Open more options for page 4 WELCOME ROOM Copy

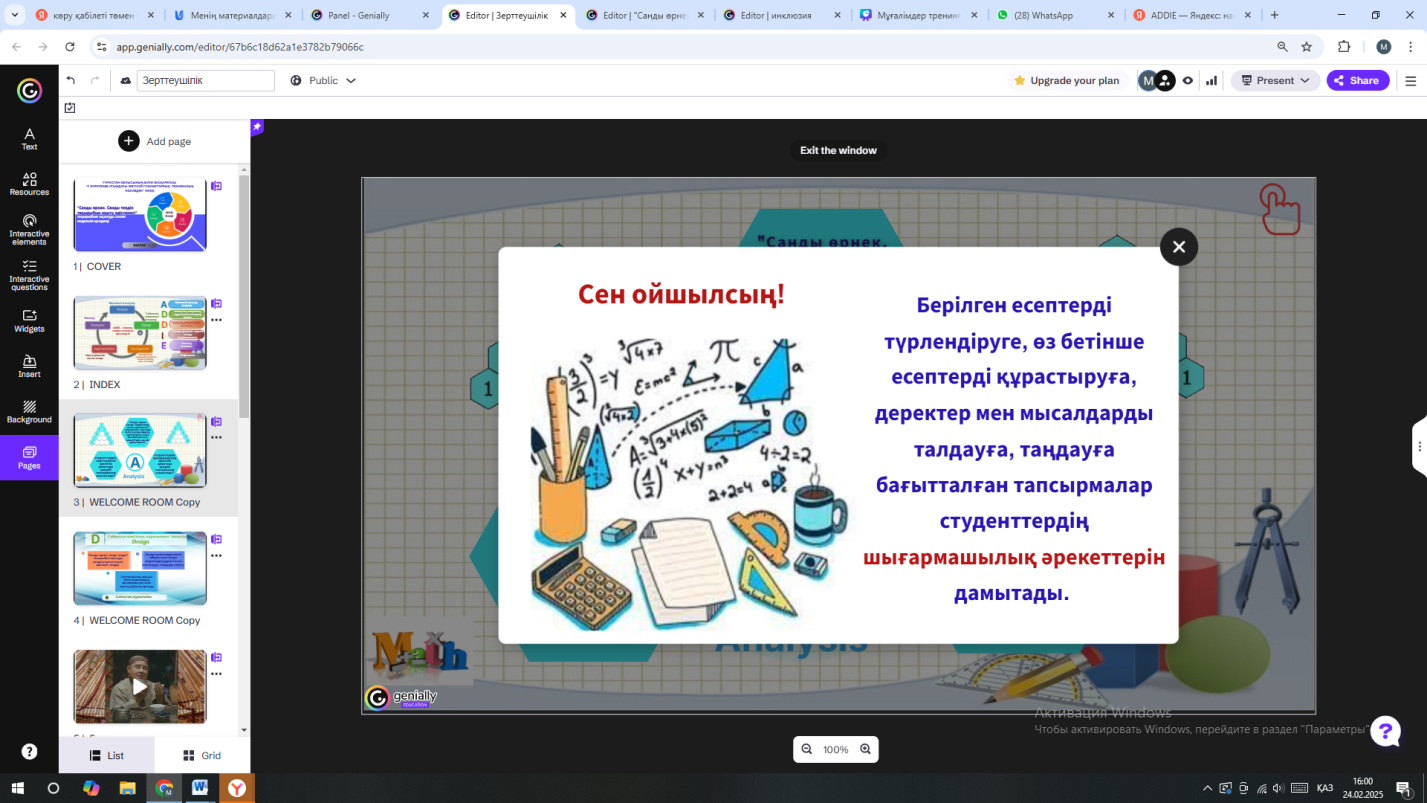pyautogui.click(x=216, y=556)
